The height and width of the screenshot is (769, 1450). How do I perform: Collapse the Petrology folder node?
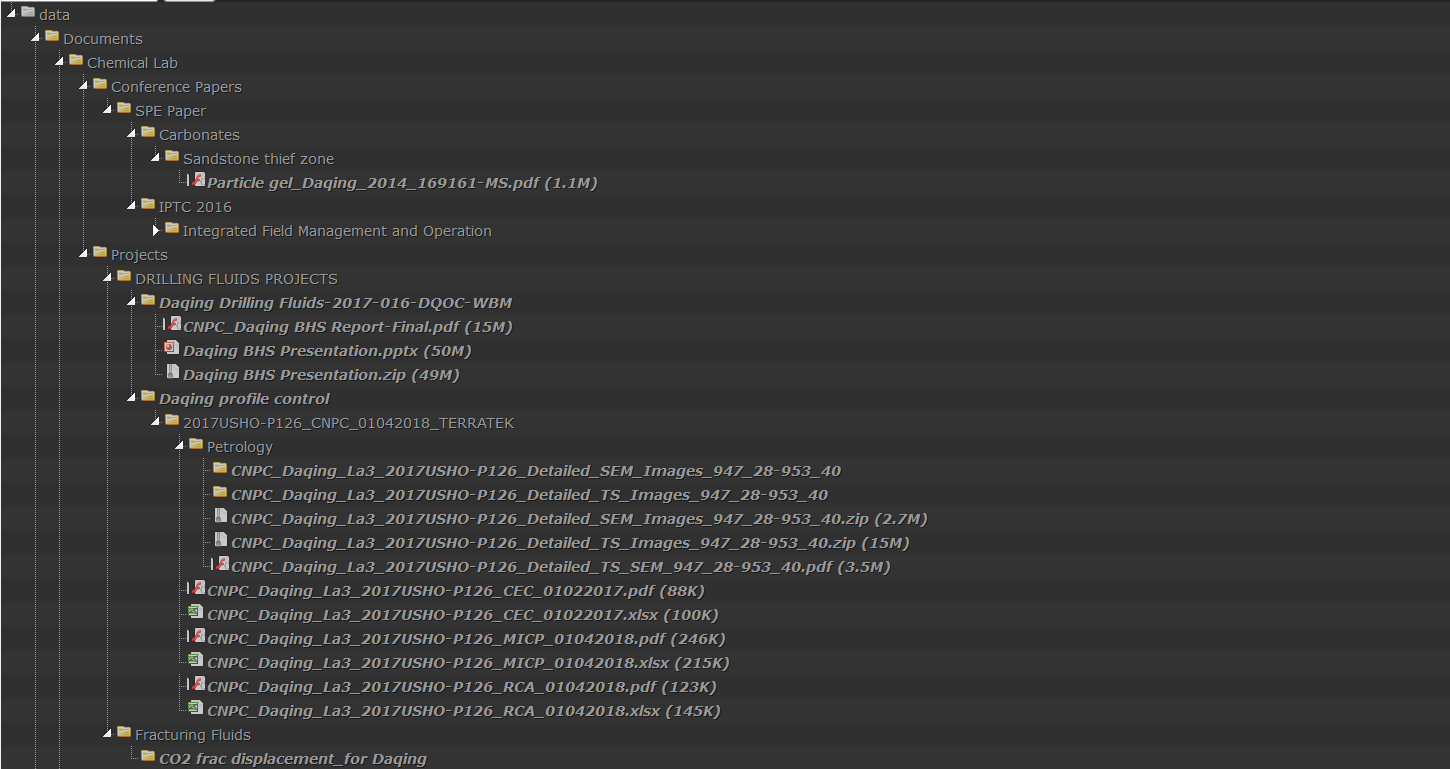[x=179, y=446]
